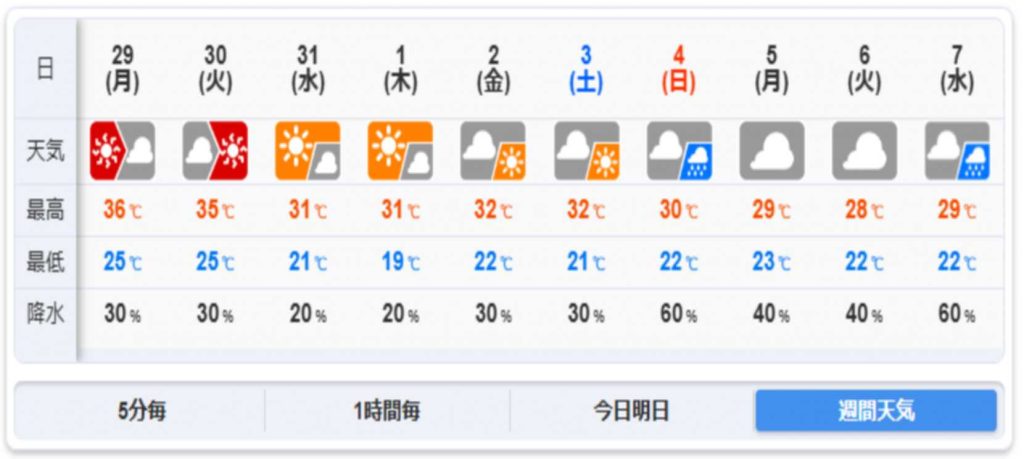Select the 今日明日 tab
This screenshot has width=1024, height=459.
632,411
